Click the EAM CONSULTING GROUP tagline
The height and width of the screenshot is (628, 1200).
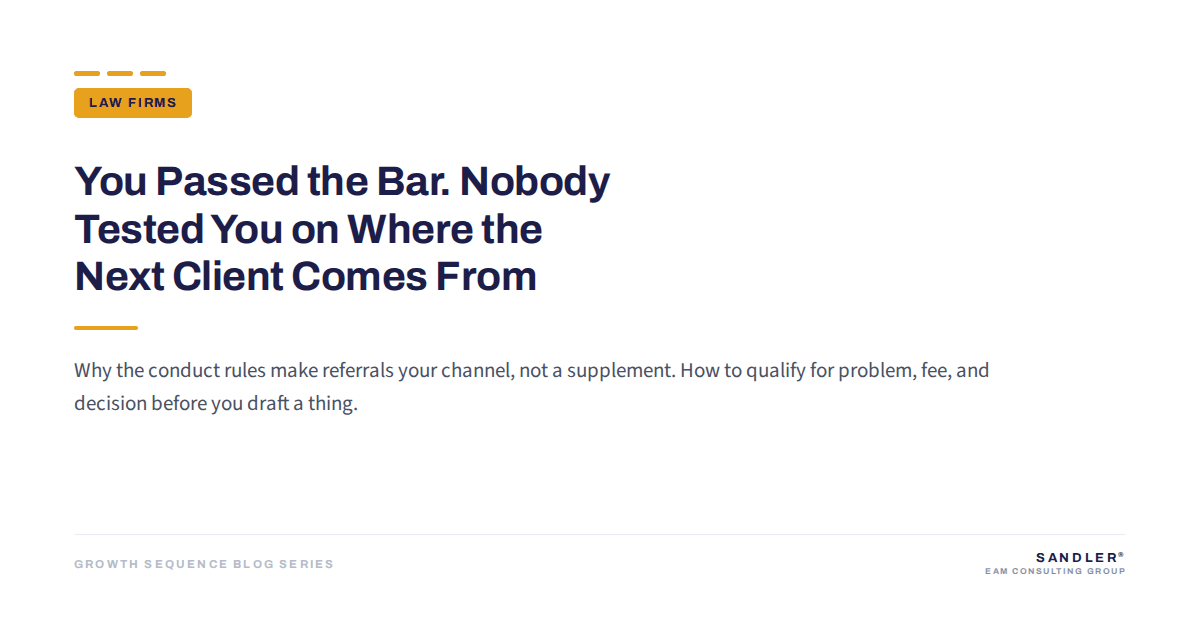tap(1055, 572)
